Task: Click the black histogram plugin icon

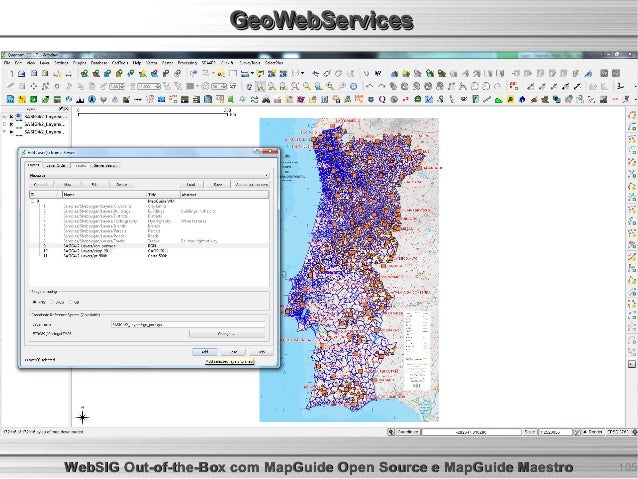Action: pyautogui.click(x=80, y=99)
